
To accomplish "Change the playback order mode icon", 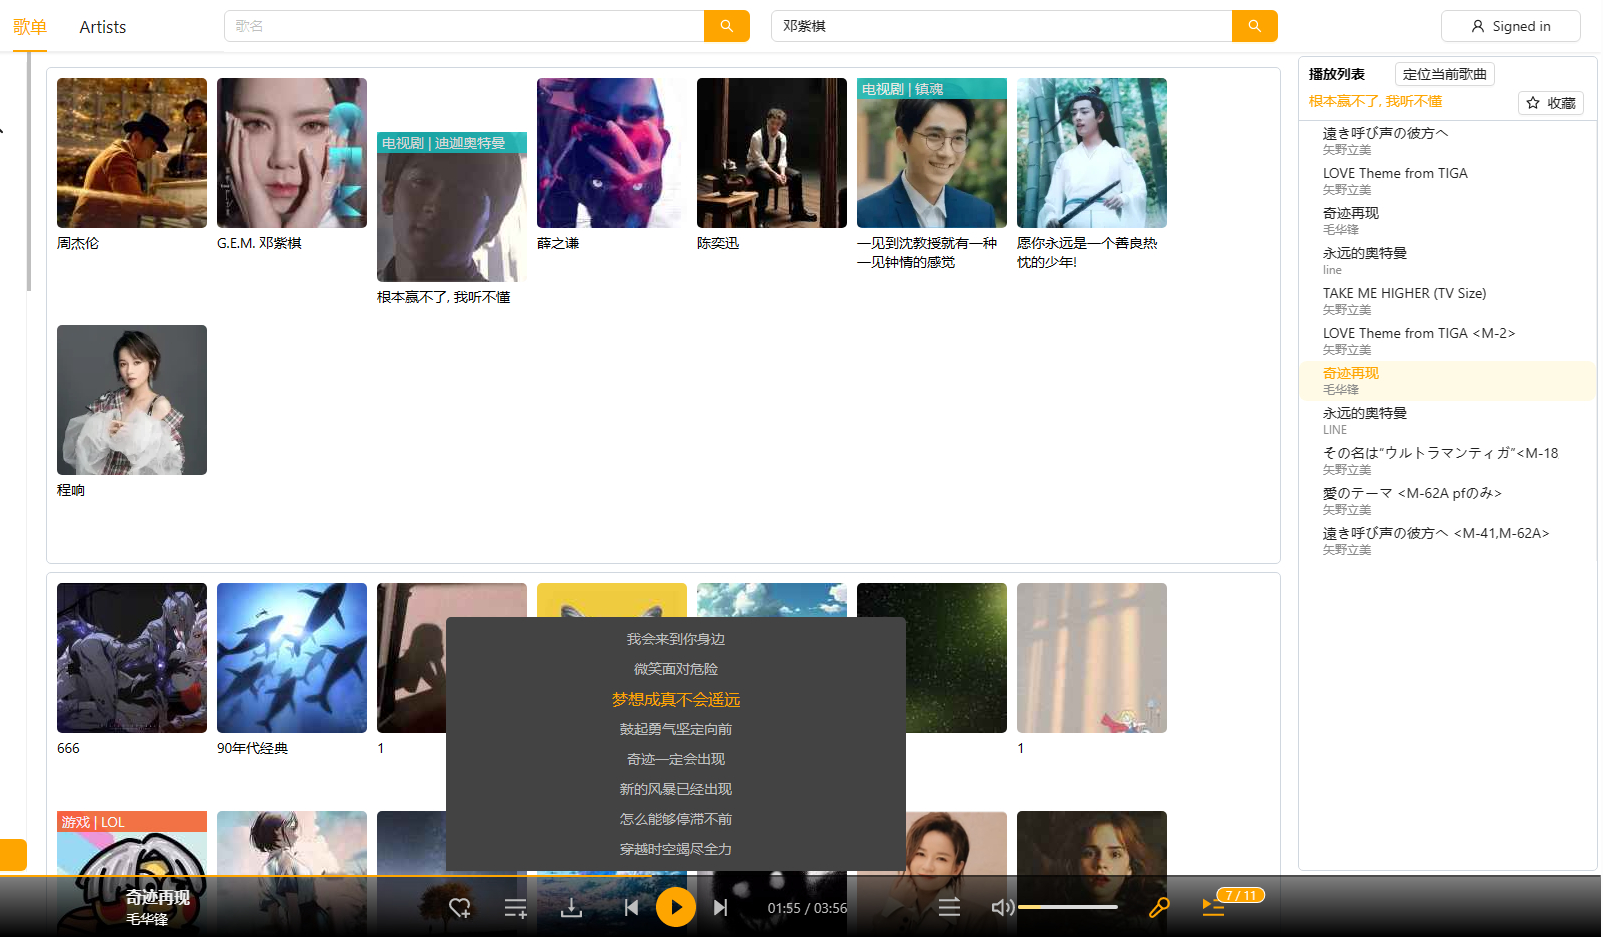I will click(950, 908).
